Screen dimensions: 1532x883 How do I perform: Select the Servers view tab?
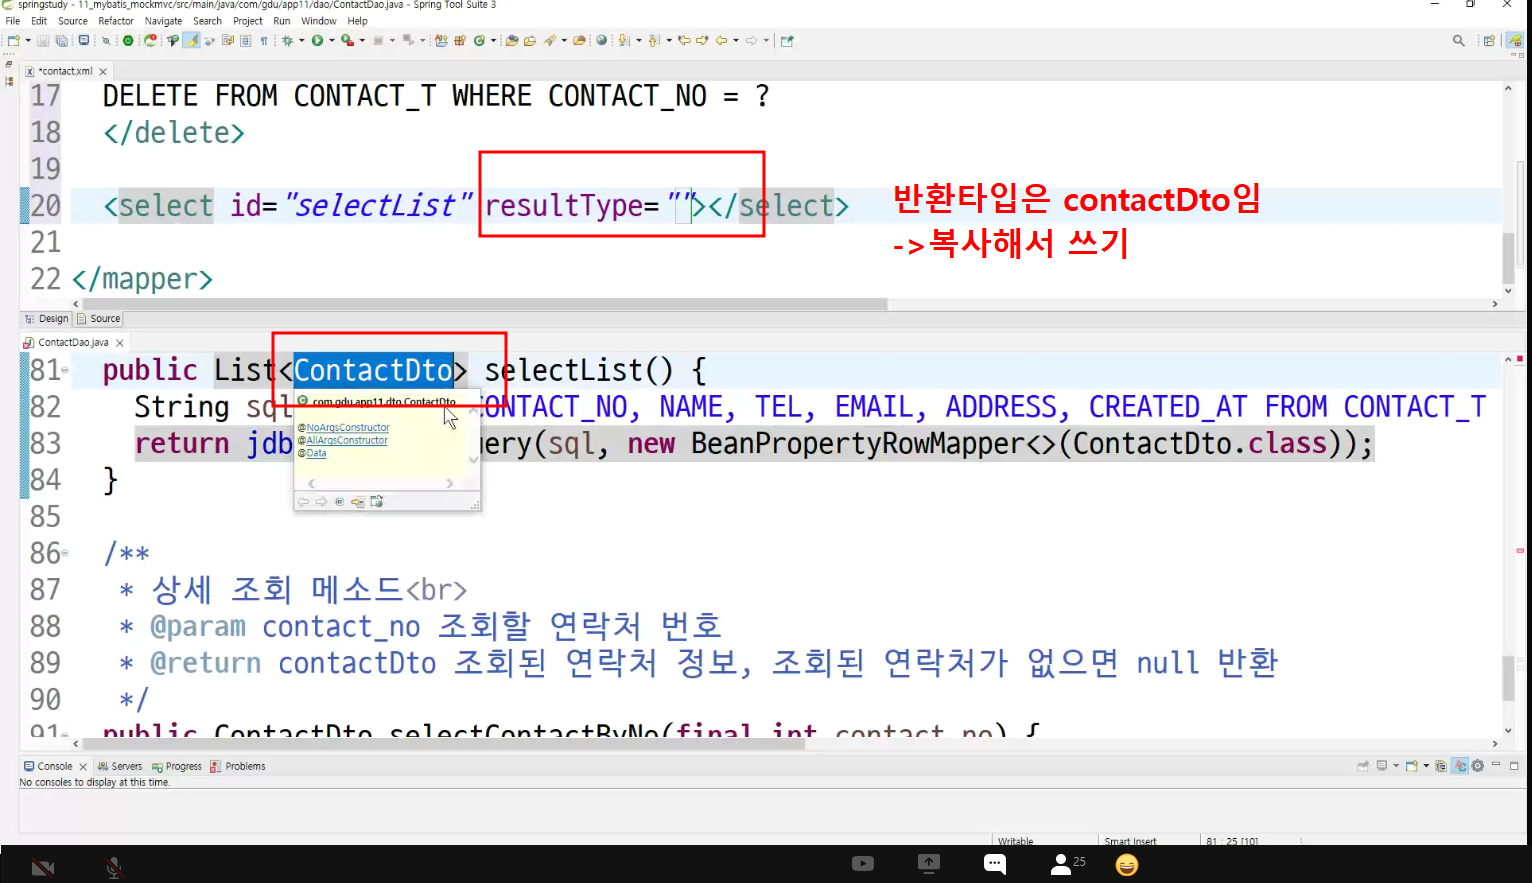point(120,767)
